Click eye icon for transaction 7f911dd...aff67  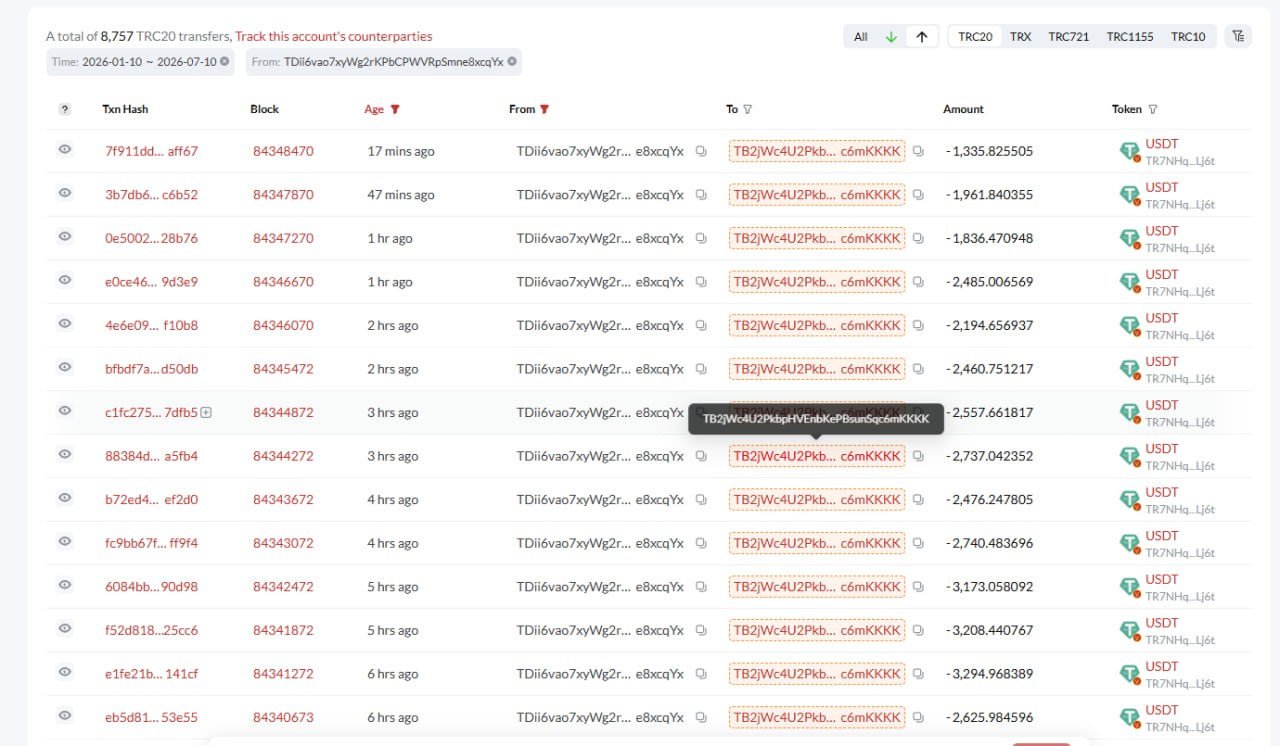(x=65, y=149)
